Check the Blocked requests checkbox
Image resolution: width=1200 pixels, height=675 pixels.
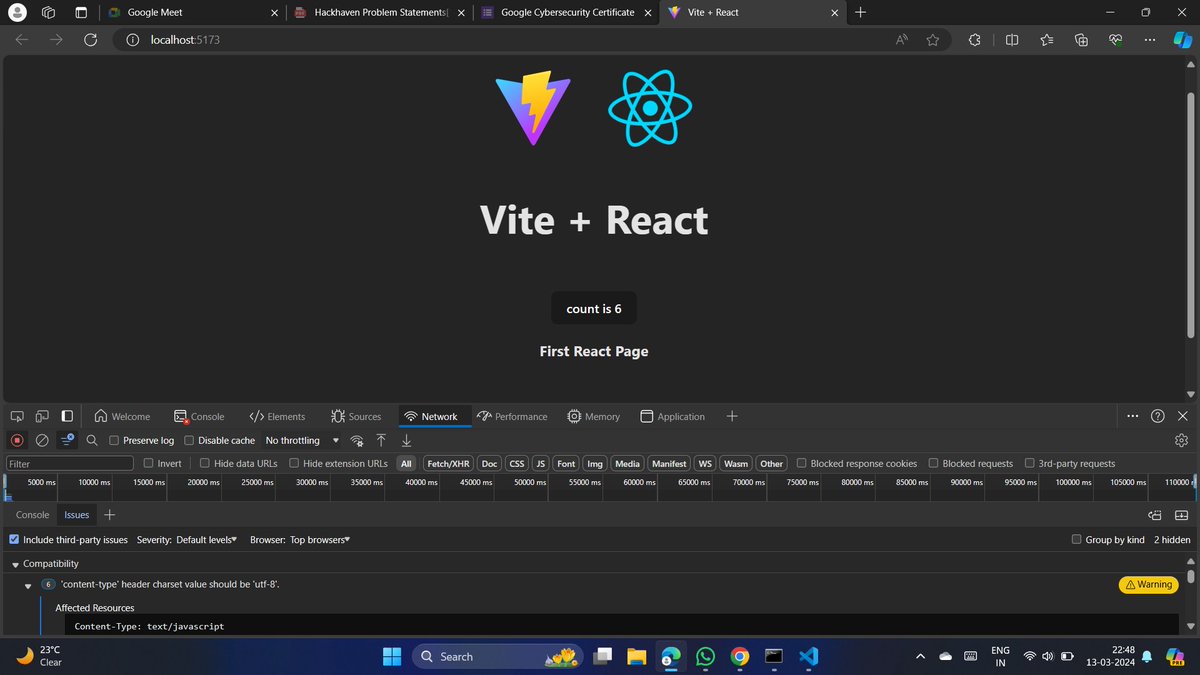[x=933, y=463]
